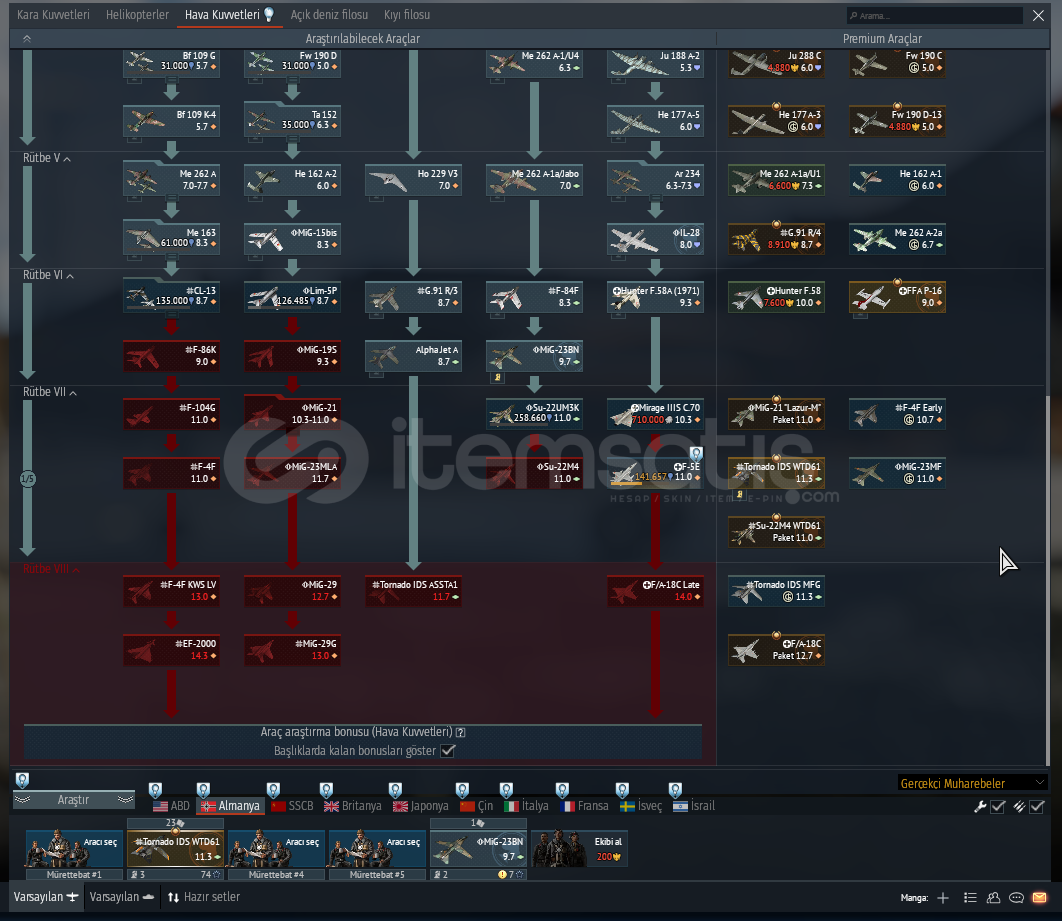The height and width of the screenshot is (921, 1062).
Task: Collapse the Rütbe VII section
Action: click(49, 392)
